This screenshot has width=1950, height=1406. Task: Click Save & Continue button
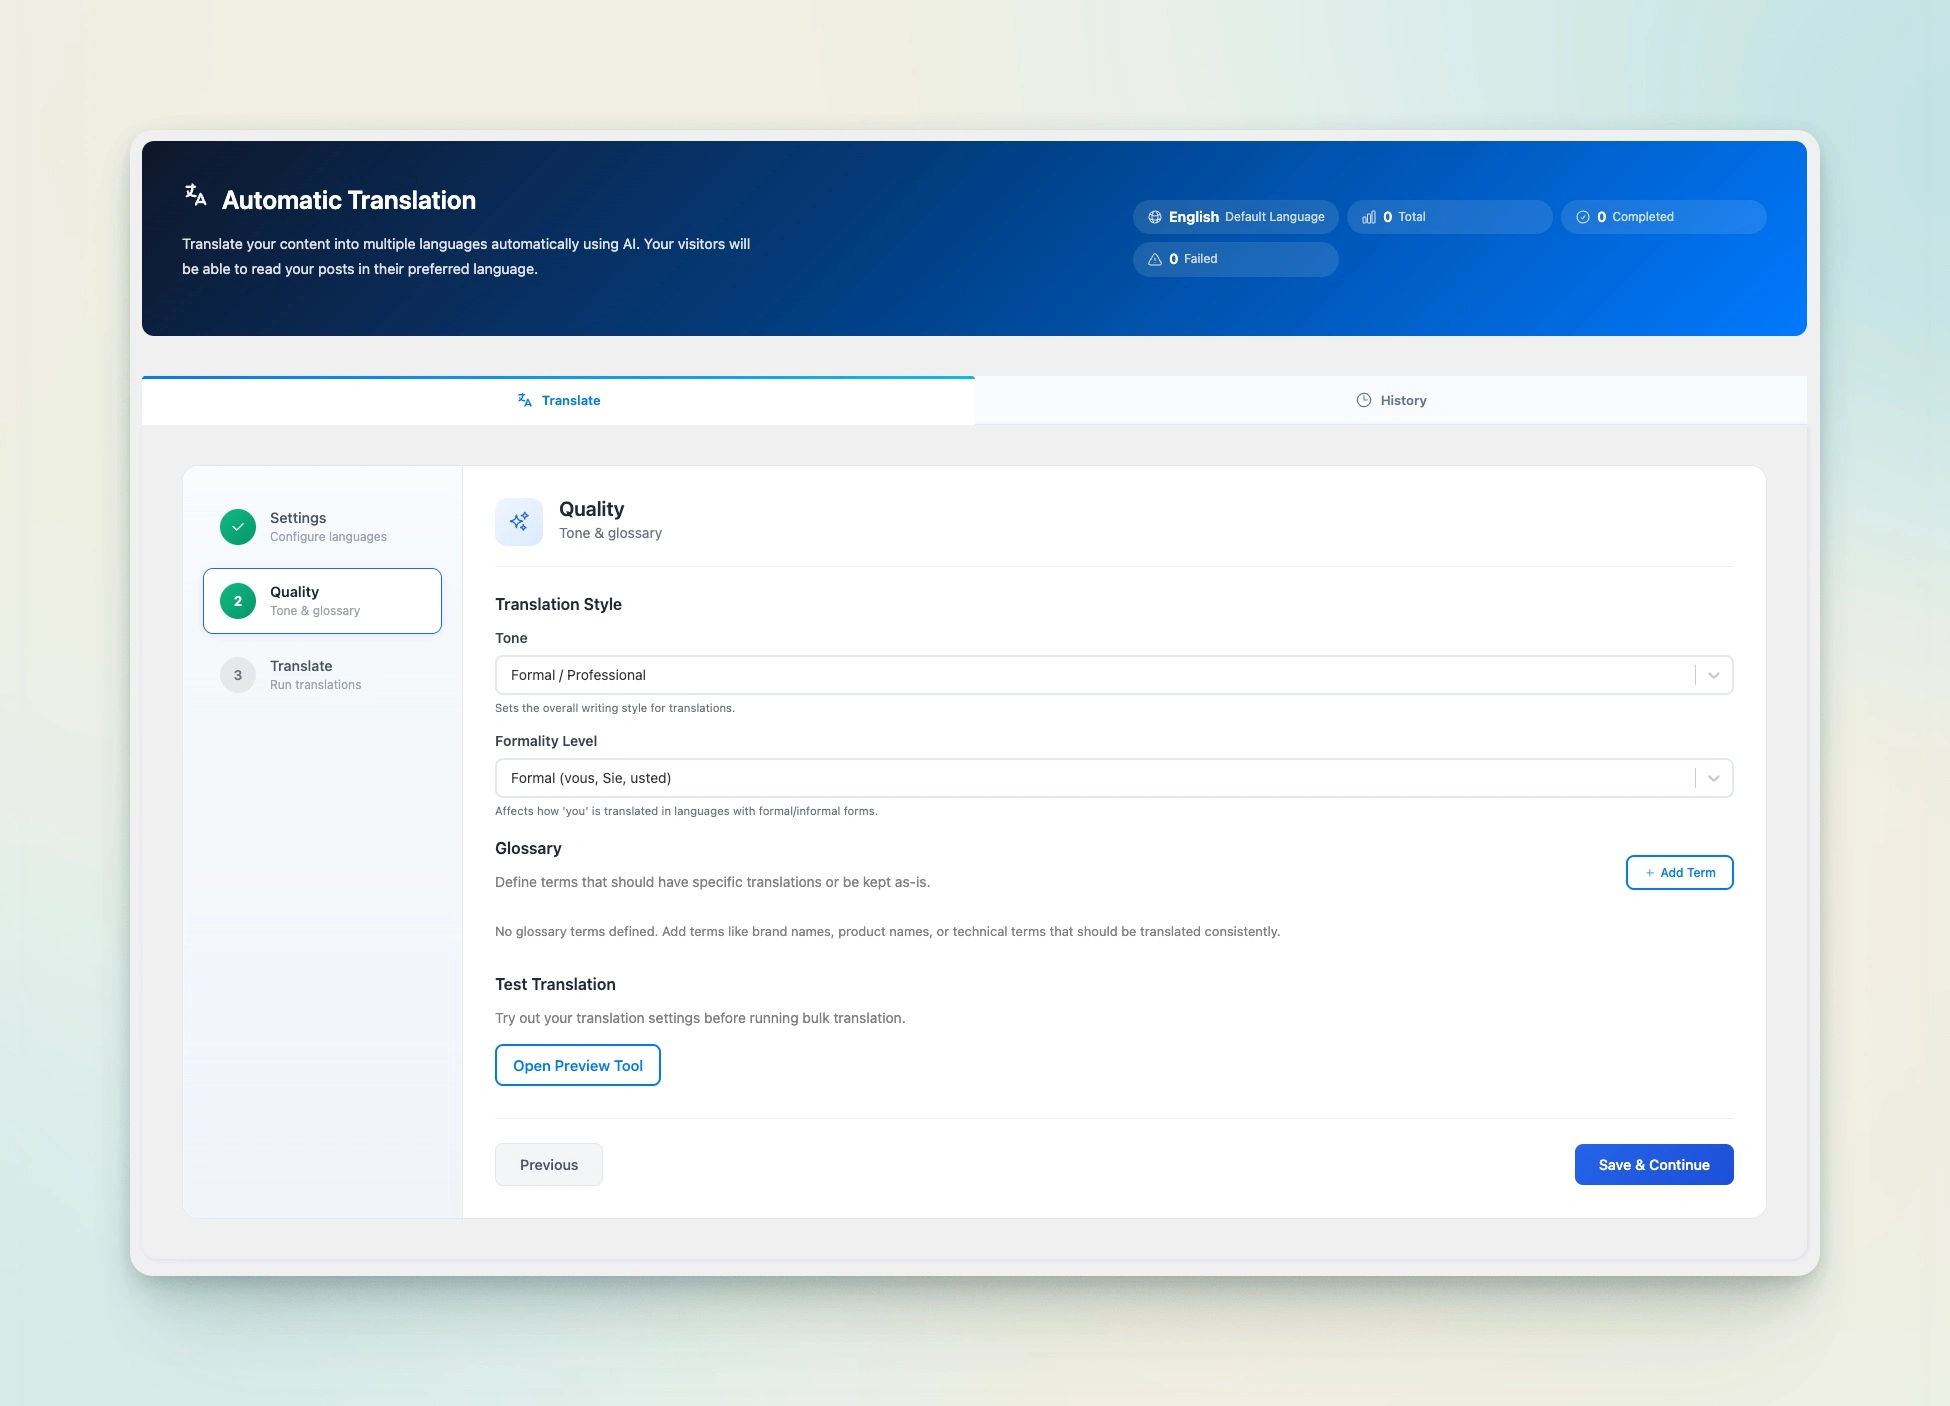1653,1165
